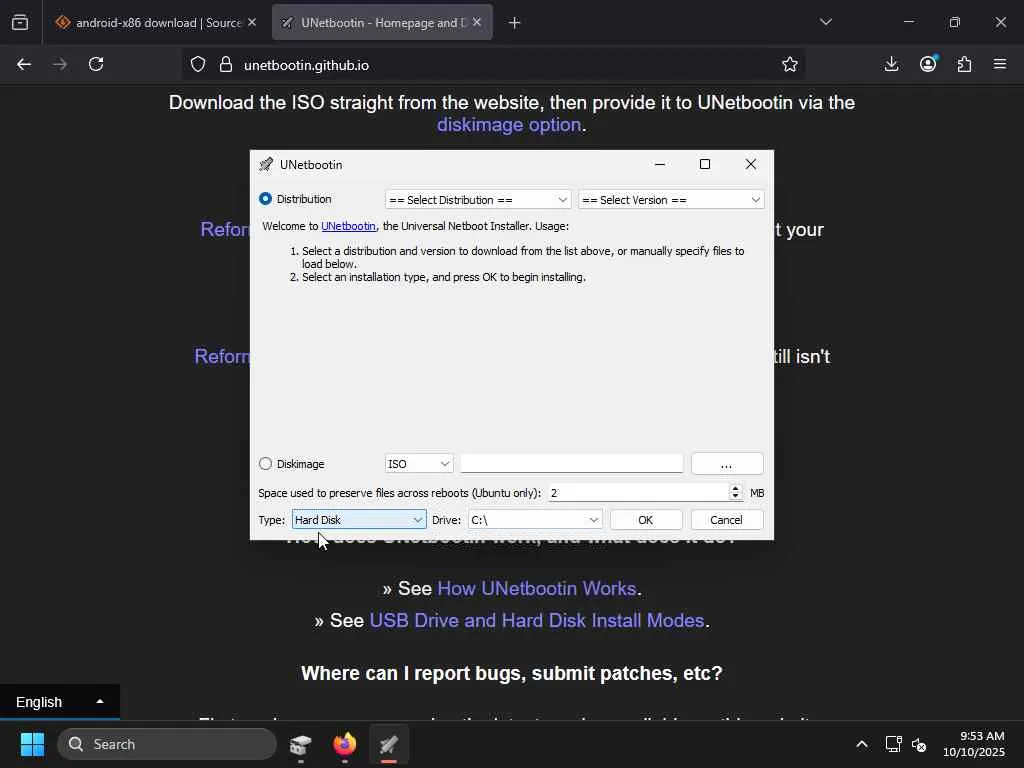Show hidden system tray icons

click(862, 744)
